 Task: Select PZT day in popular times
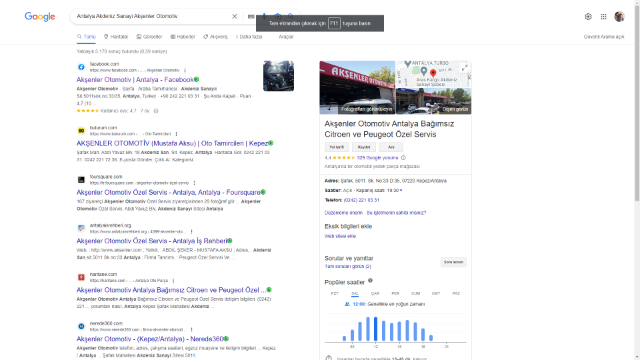coord(335,293)
